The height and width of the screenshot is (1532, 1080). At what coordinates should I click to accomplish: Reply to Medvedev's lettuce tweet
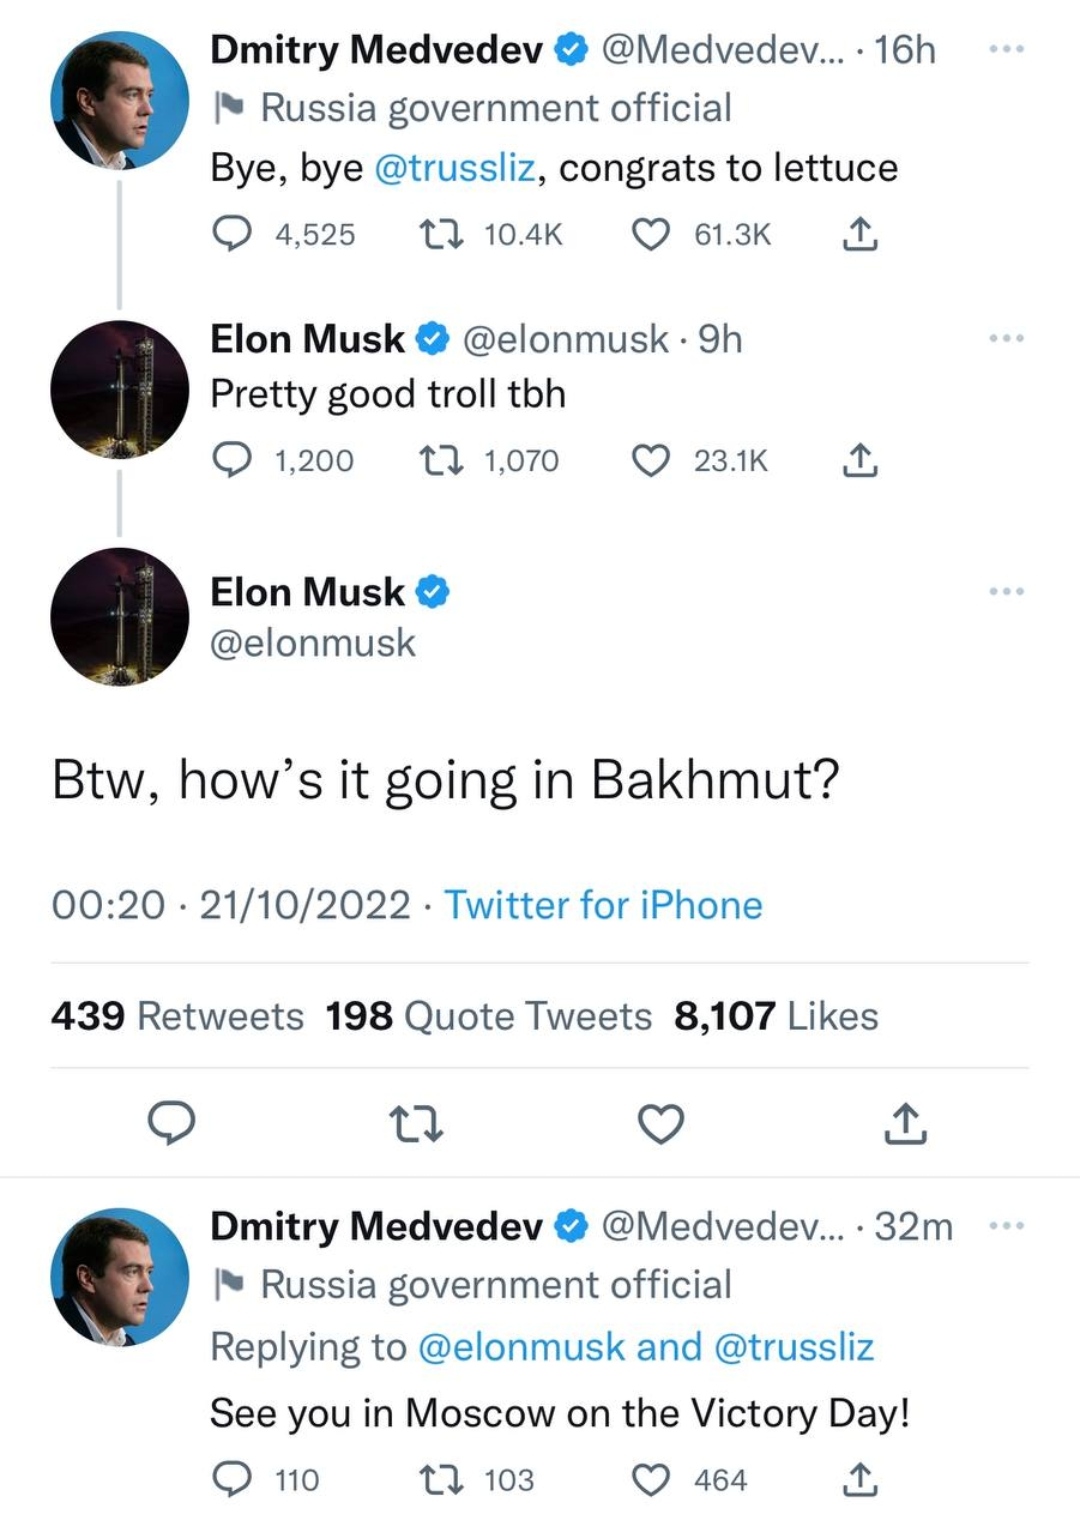(x=232, y=234)
